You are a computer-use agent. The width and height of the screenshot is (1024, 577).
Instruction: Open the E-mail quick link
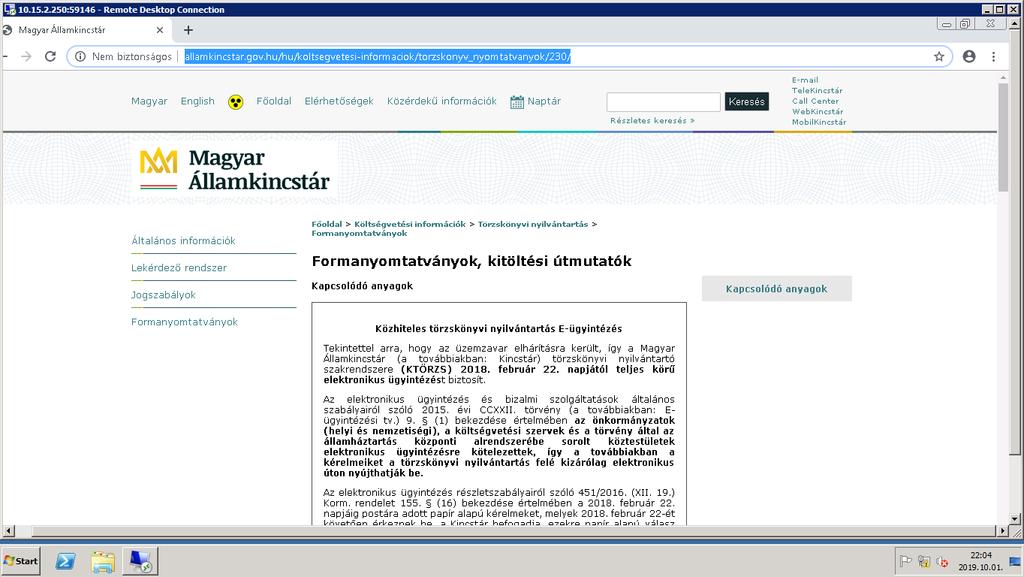tap(805, 80)
